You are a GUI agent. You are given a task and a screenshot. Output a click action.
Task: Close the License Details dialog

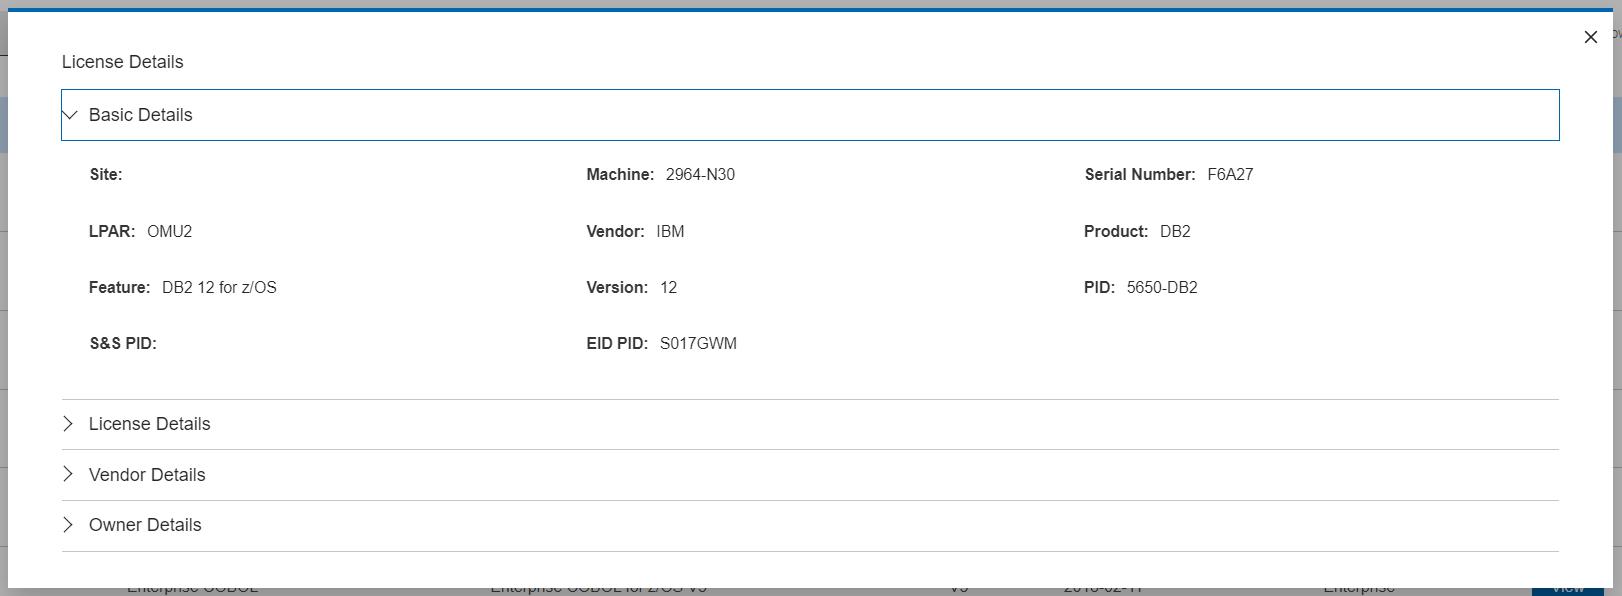[x=1590, y=37]
